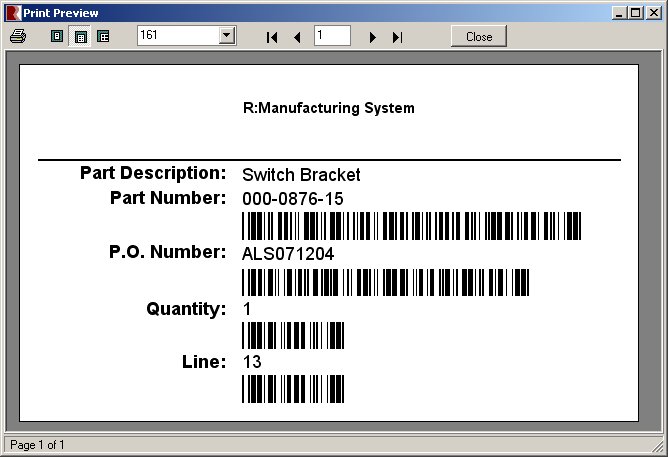Go to the first page
Viewport: 668px width, 457px height.
coord(272,37)
